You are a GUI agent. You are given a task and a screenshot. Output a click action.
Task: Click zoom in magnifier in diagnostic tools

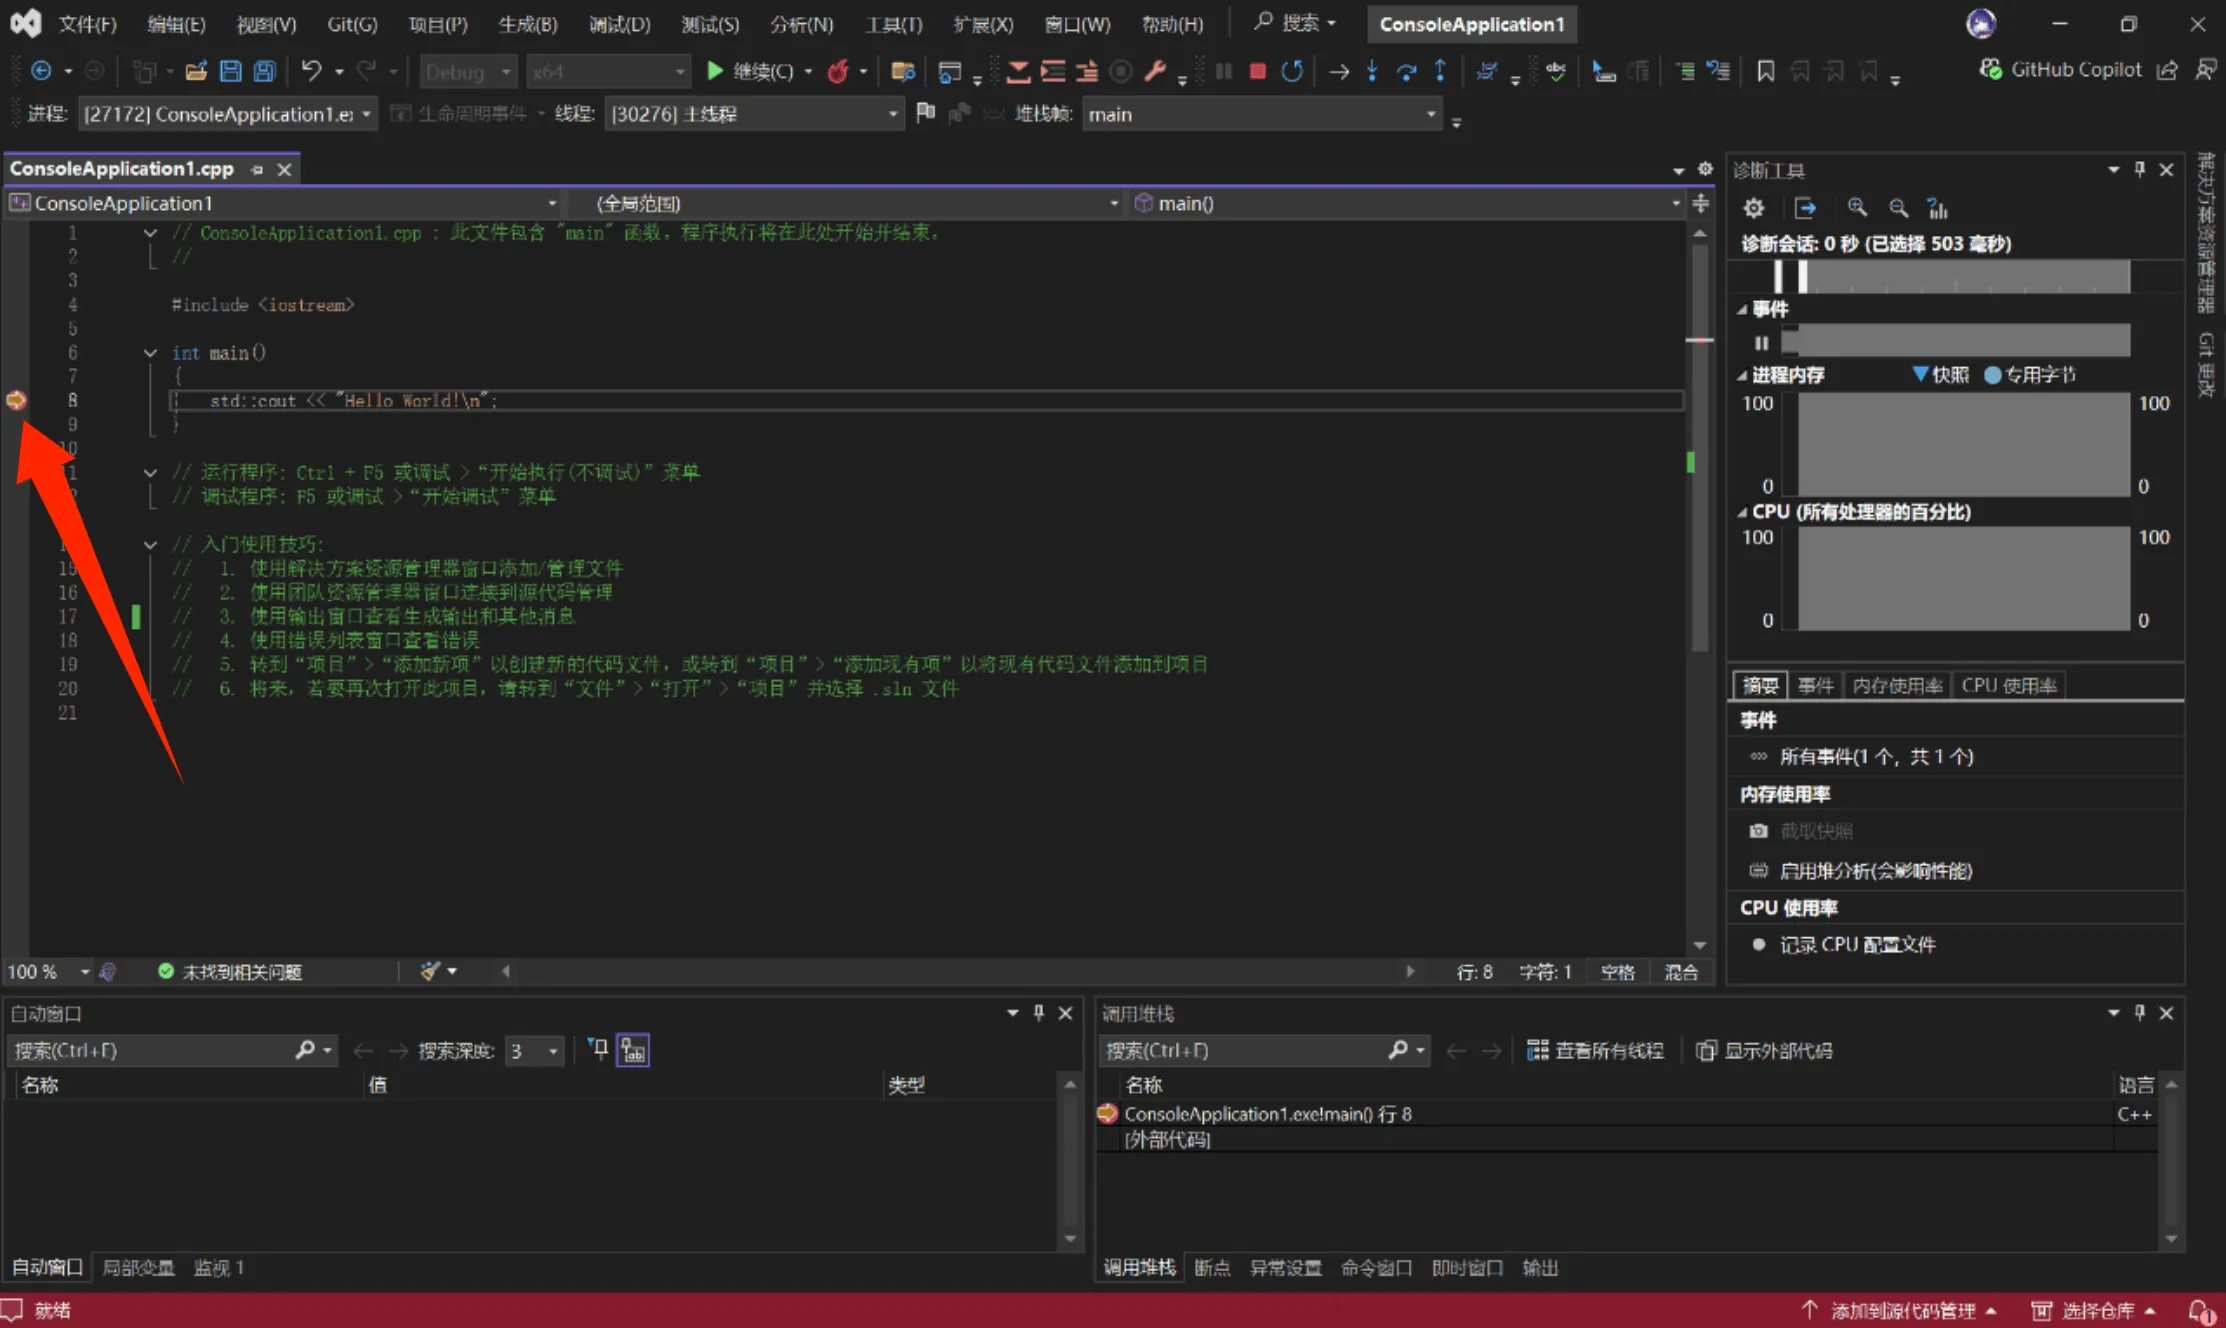pos(1857,208)
